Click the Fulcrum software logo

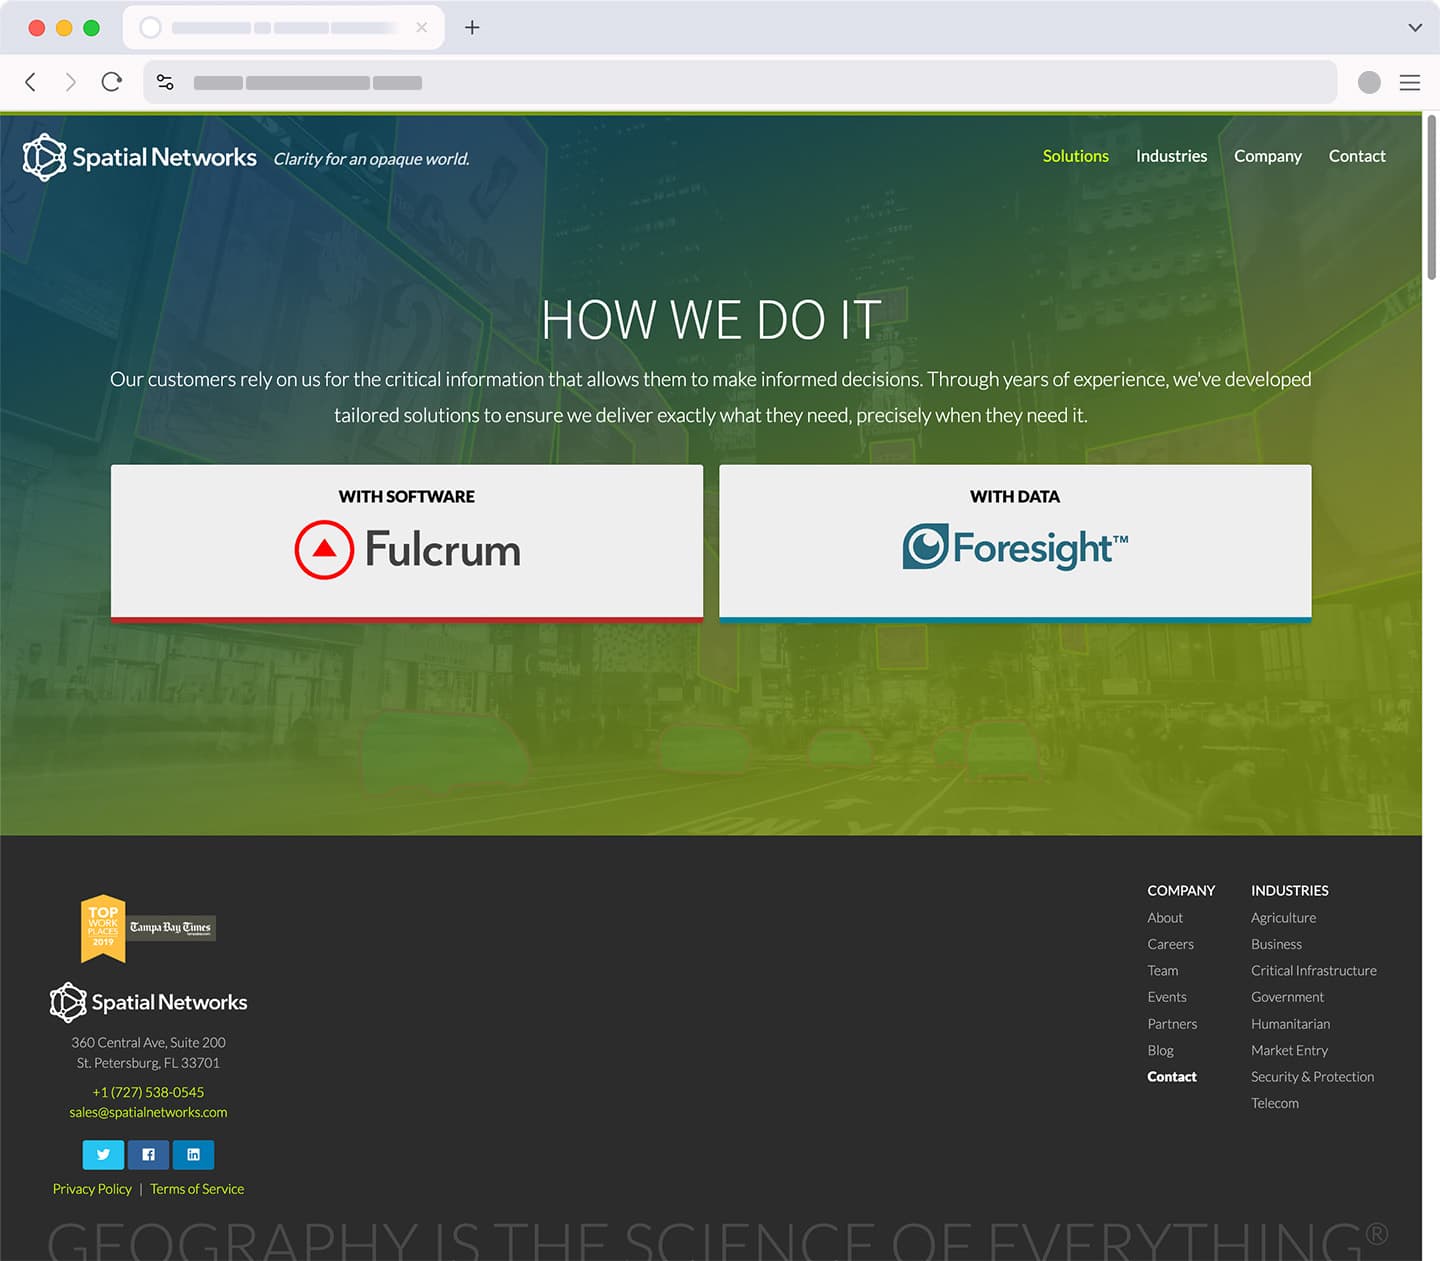pos(406,549)
